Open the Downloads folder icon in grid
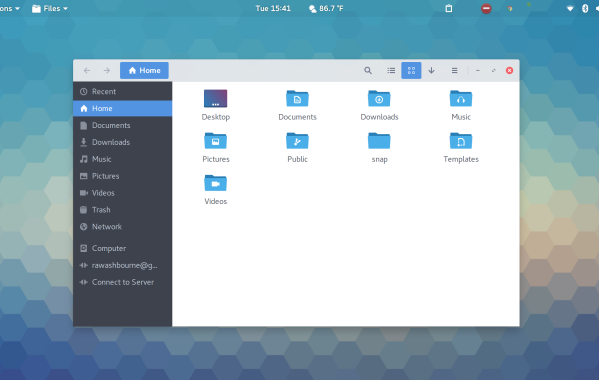This screenshot has height=380, width=599. pyautogui.click(x=379, y=99)
